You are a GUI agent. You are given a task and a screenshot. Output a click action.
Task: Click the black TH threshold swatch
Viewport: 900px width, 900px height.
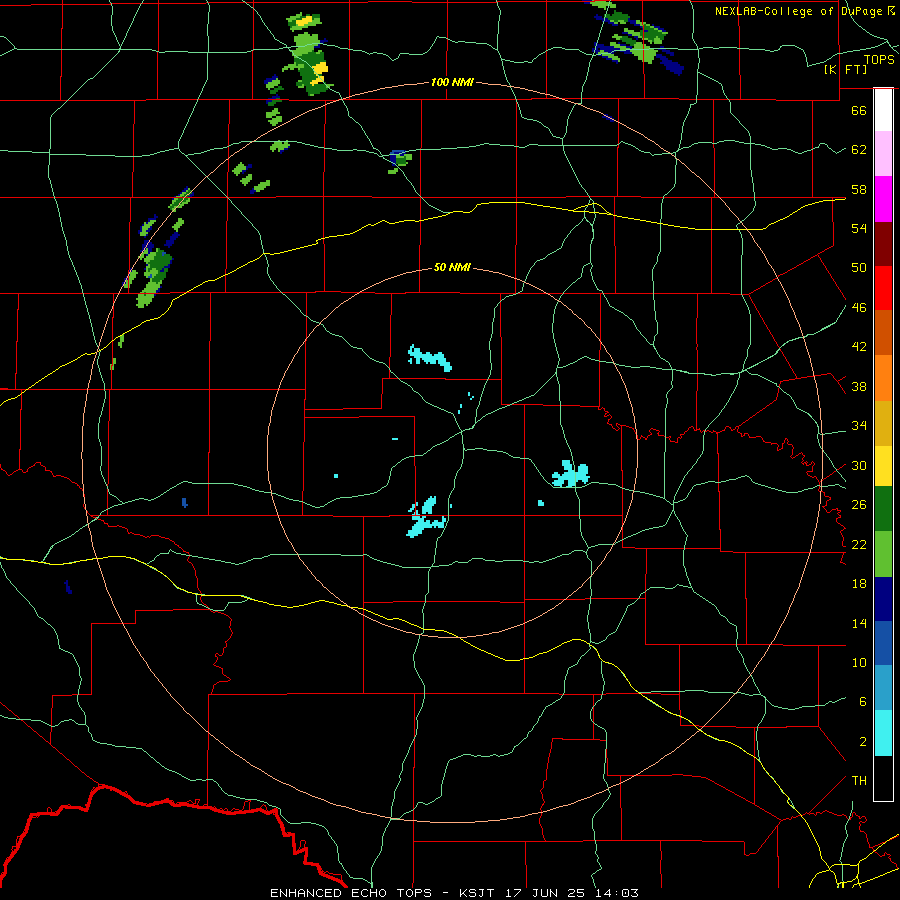(x=883, y=778)
